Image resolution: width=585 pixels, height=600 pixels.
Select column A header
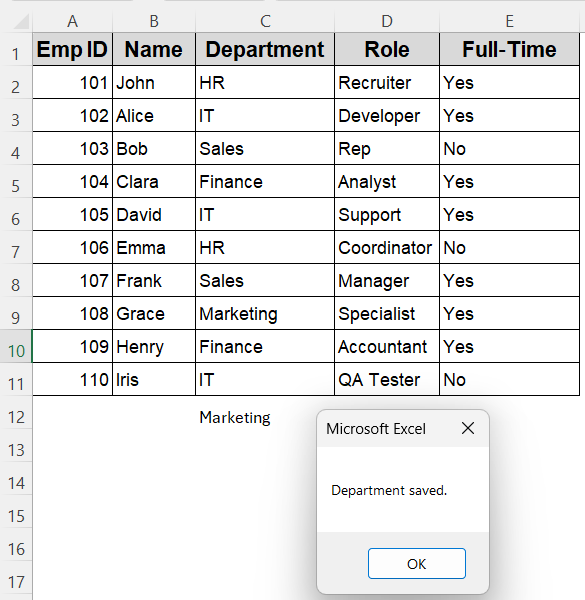tap(73, 21)
